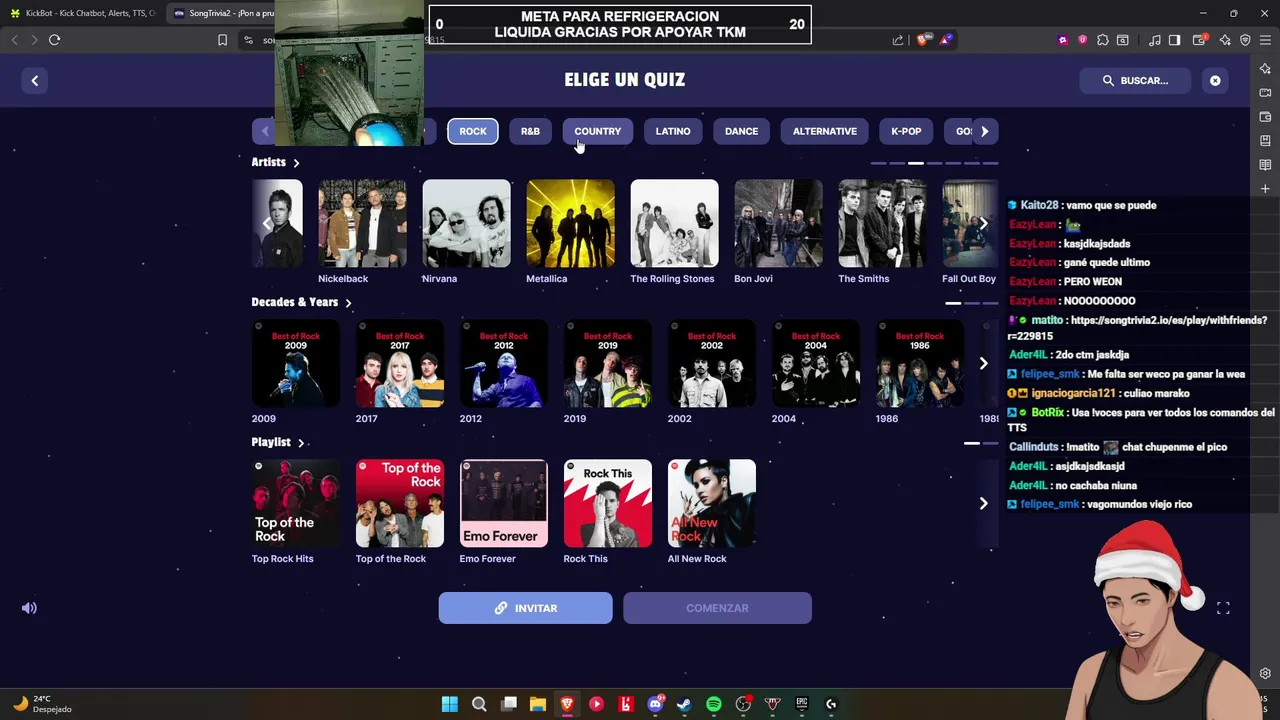The height and width of the screenshot is (720, 1280).
Task: Show next playlists with right arrow
Action: click(983, 503)
